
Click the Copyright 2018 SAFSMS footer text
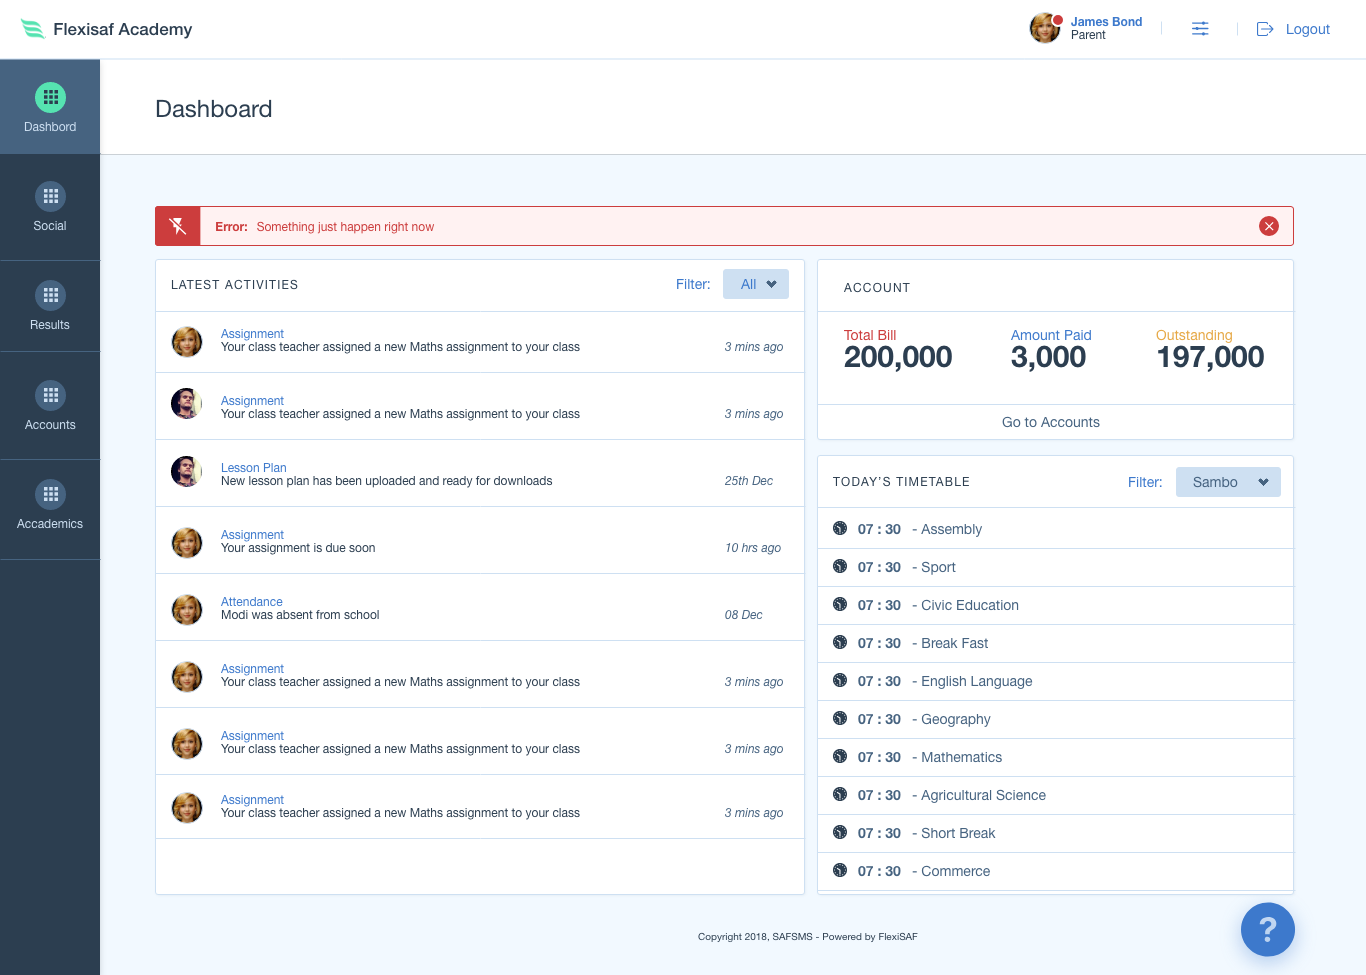[x=808, y=937]
